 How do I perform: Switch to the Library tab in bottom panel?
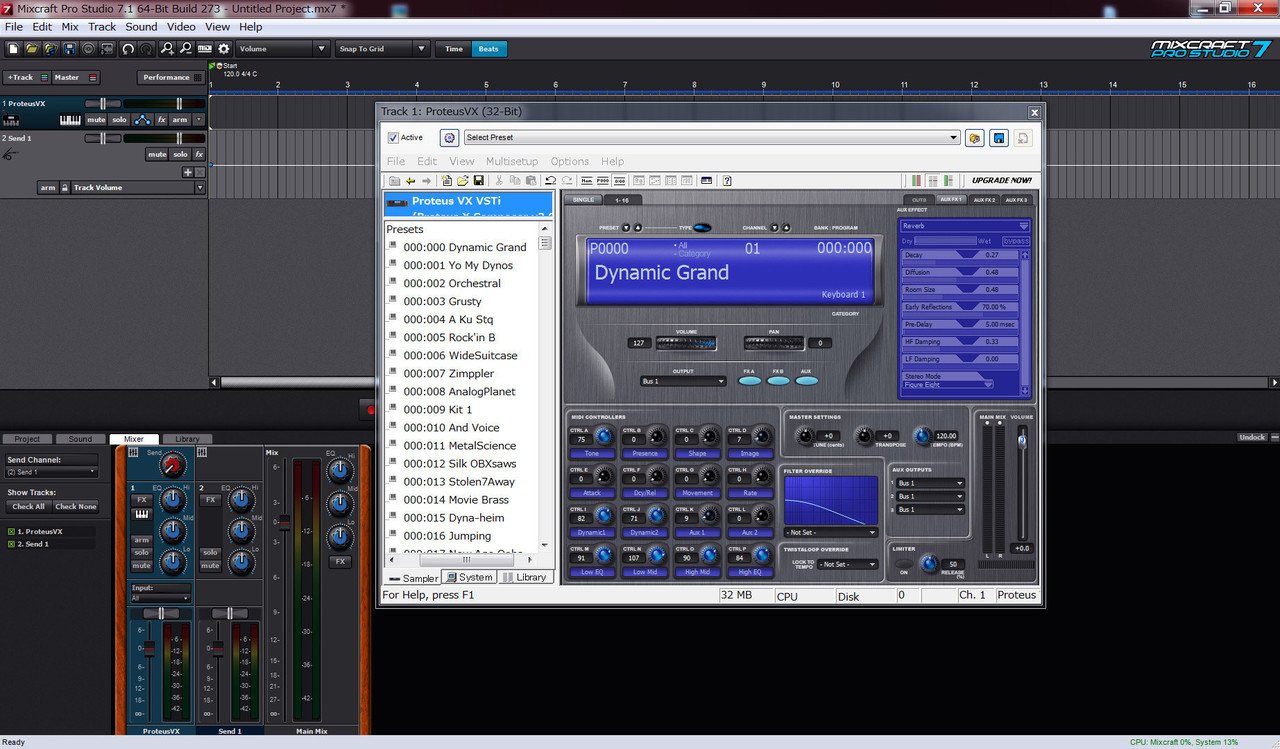click(x=187, y=439)
